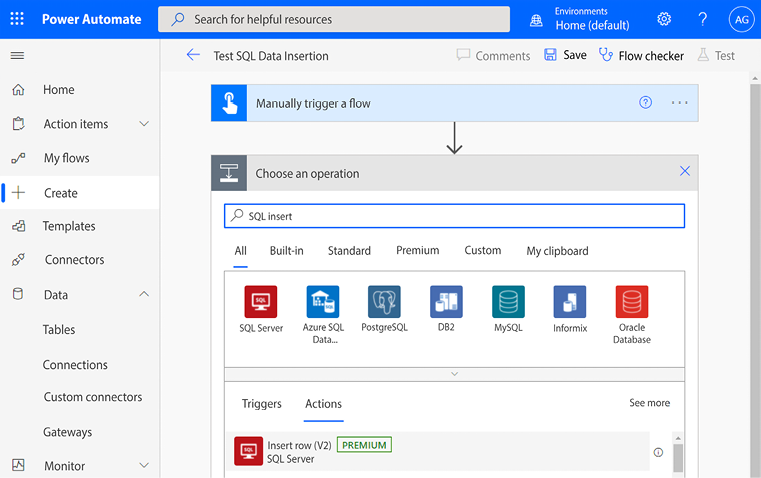
Task: Click the flow title Test SQL Data Insertion
Action: click(271, 56)
